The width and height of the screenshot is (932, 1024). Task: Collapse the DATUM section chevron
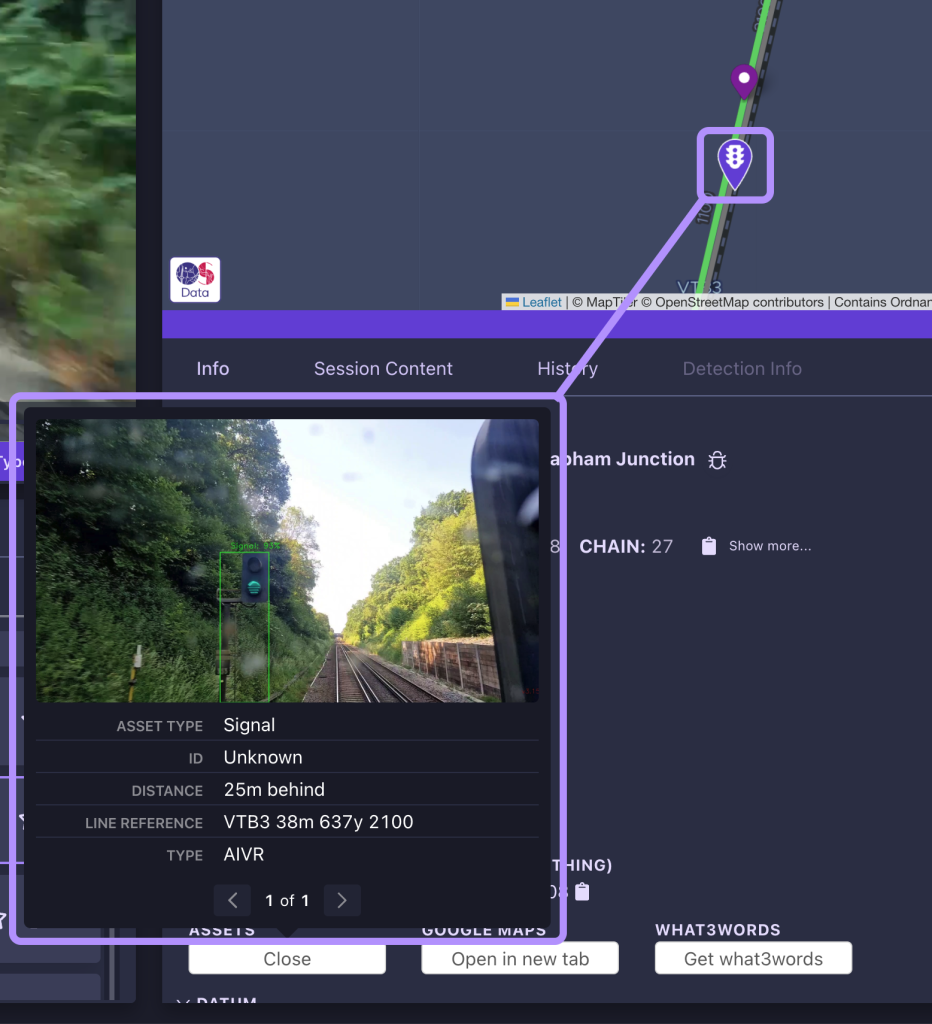[x=184, y=1000]
